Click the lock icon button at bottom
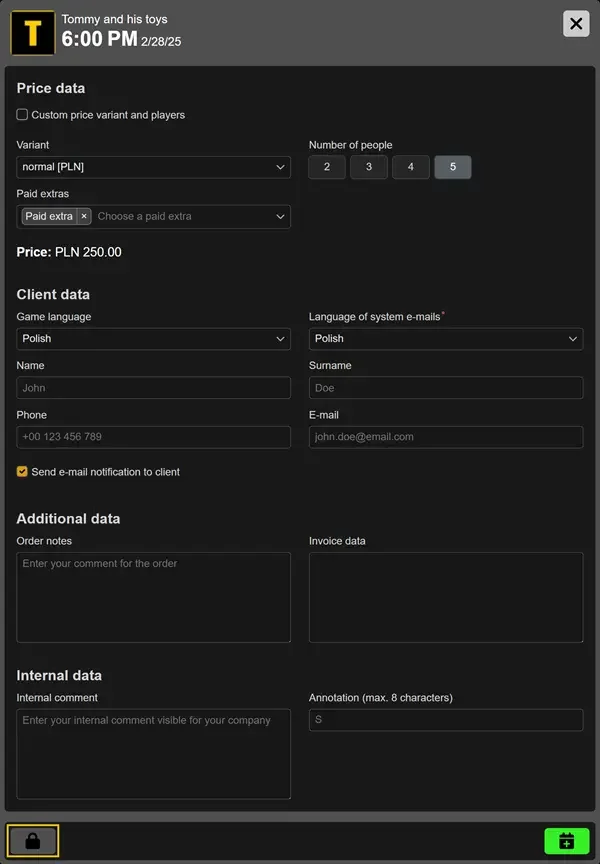 click(33, 841)
